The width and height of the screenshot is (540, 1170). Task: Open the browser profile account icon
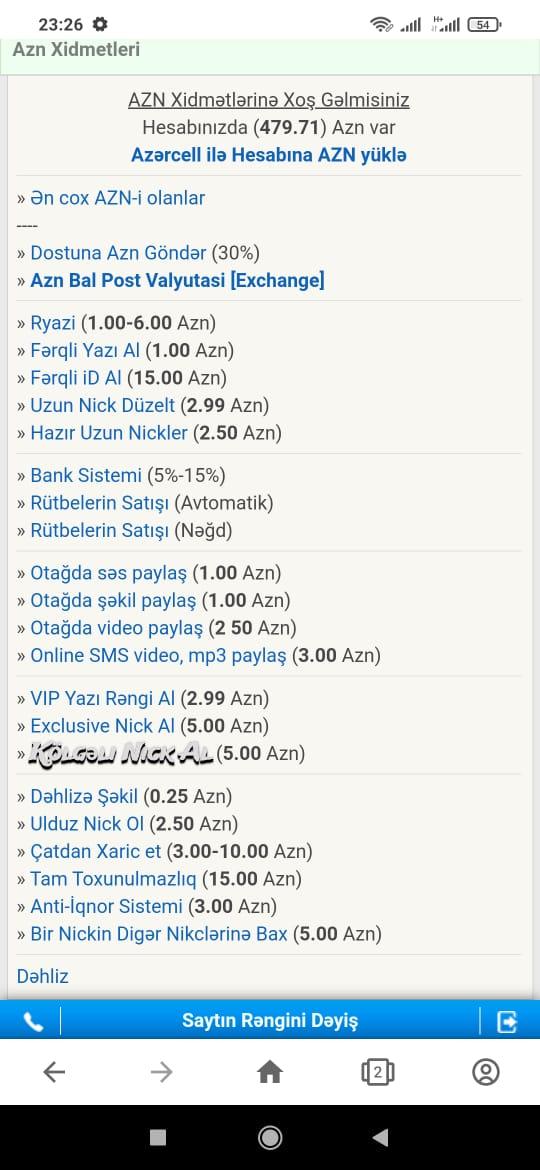tap(486, 1072)
